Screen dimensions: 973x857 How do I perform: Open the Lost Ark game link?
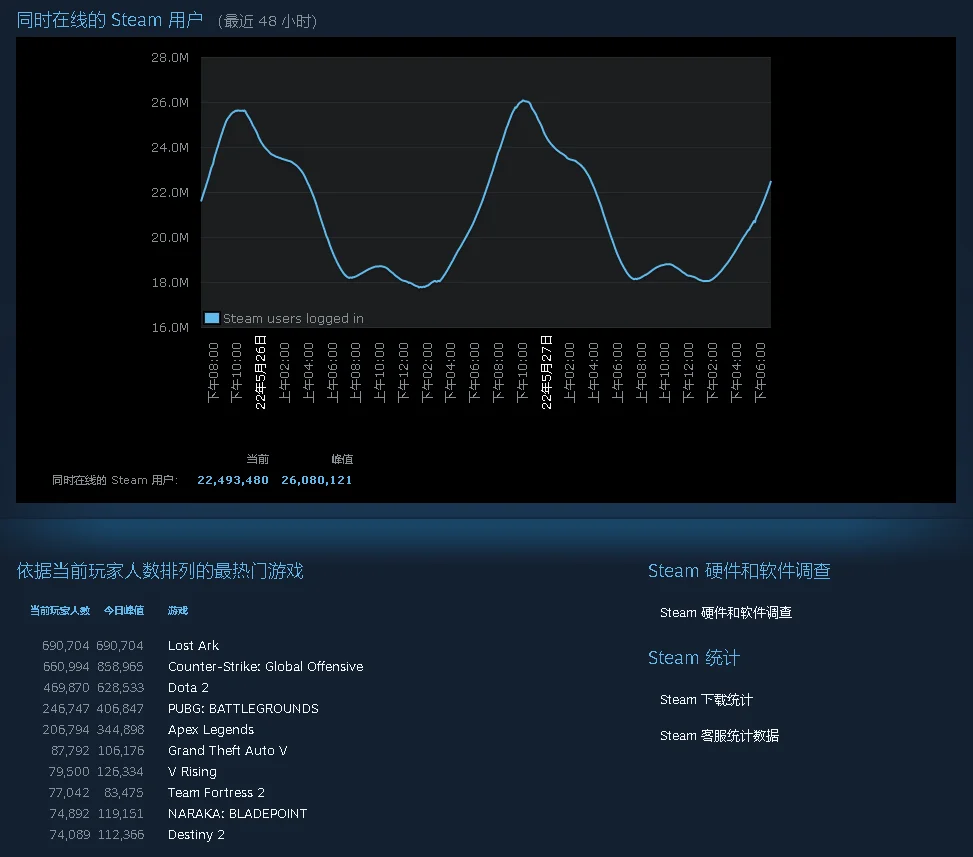pyautogui.click(x=193, y=645)
